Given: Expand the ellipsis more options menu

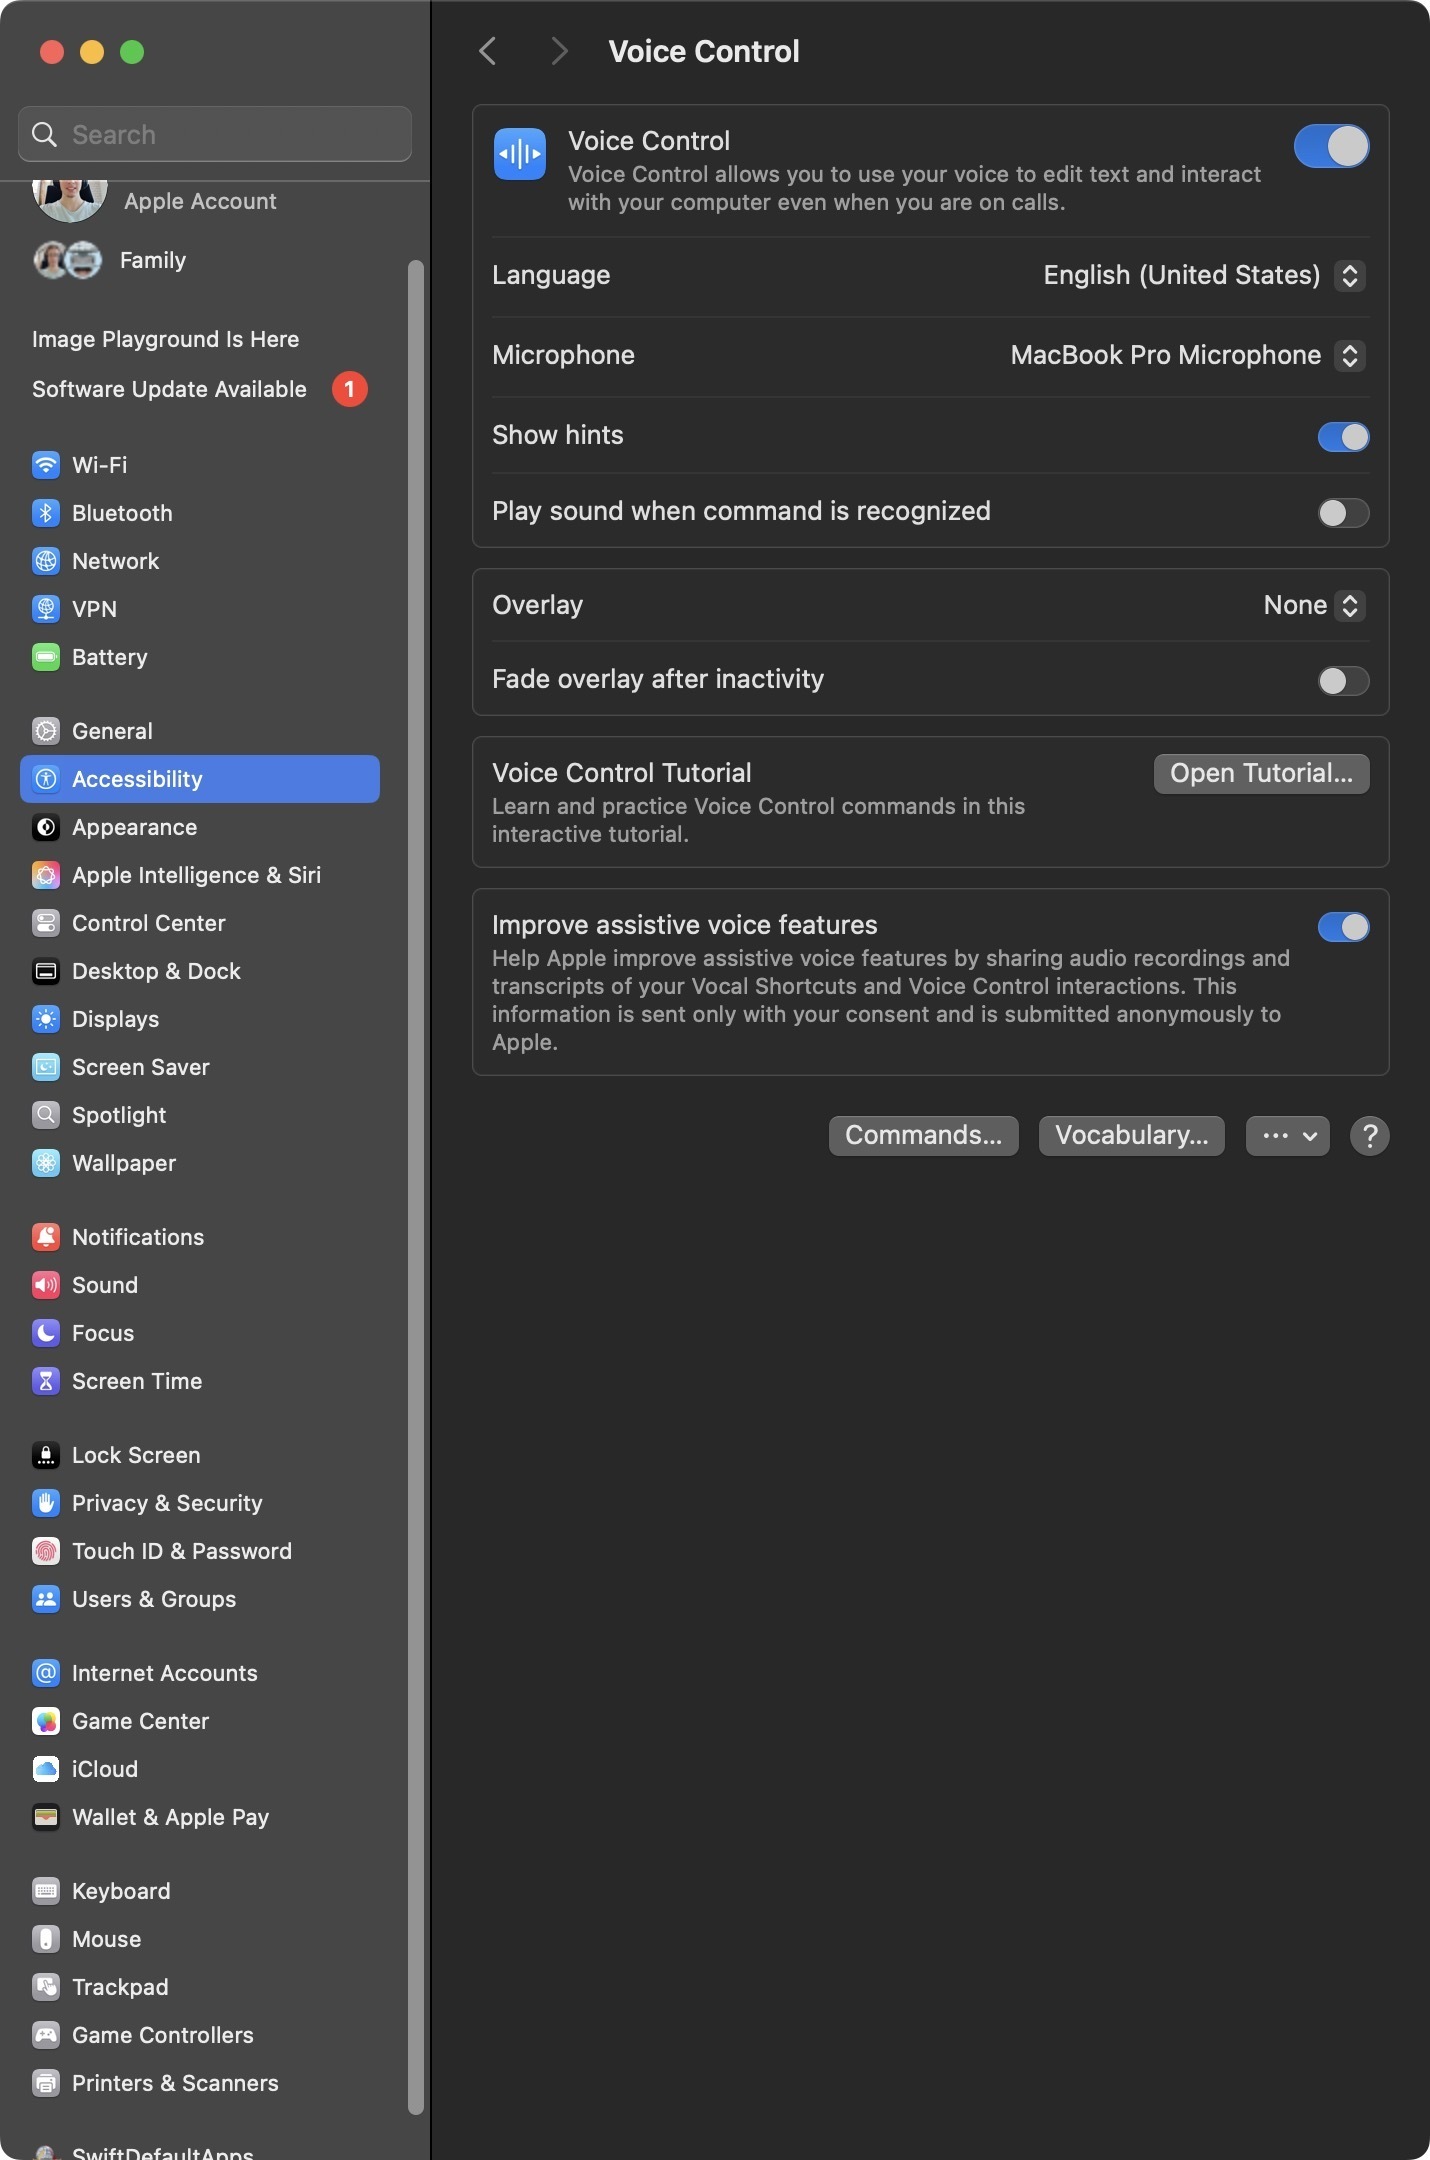Looking at the screenshot, I should [1288, 1136].
